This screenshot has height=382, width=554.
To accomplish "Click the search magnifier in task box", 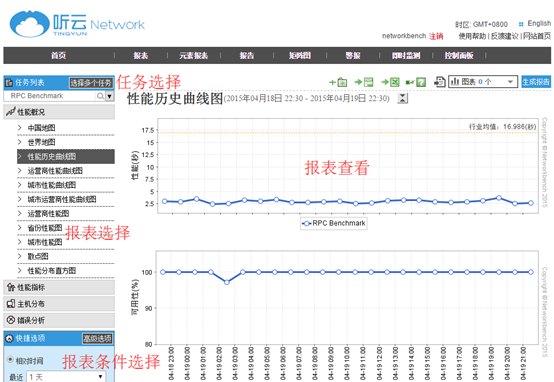I will pos(100,96).
